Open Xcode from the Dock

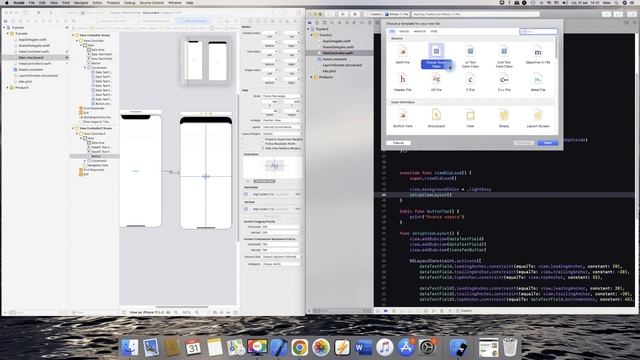coord(279,347)
